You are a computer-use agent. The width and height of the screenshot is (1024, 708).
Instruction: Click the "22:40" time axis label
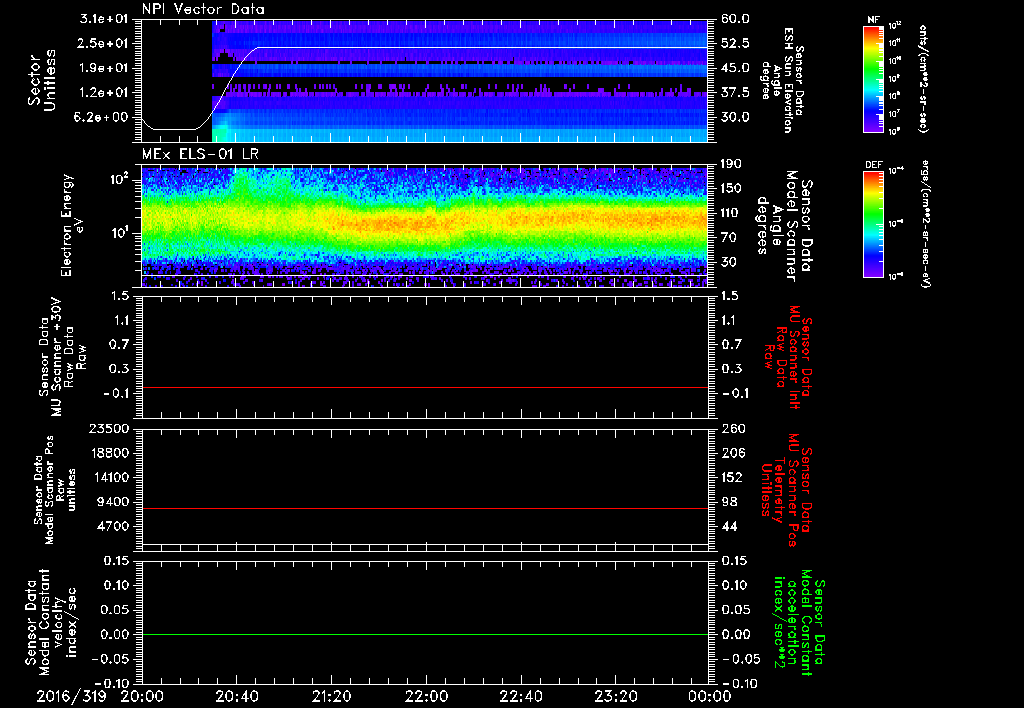[520, 697]
